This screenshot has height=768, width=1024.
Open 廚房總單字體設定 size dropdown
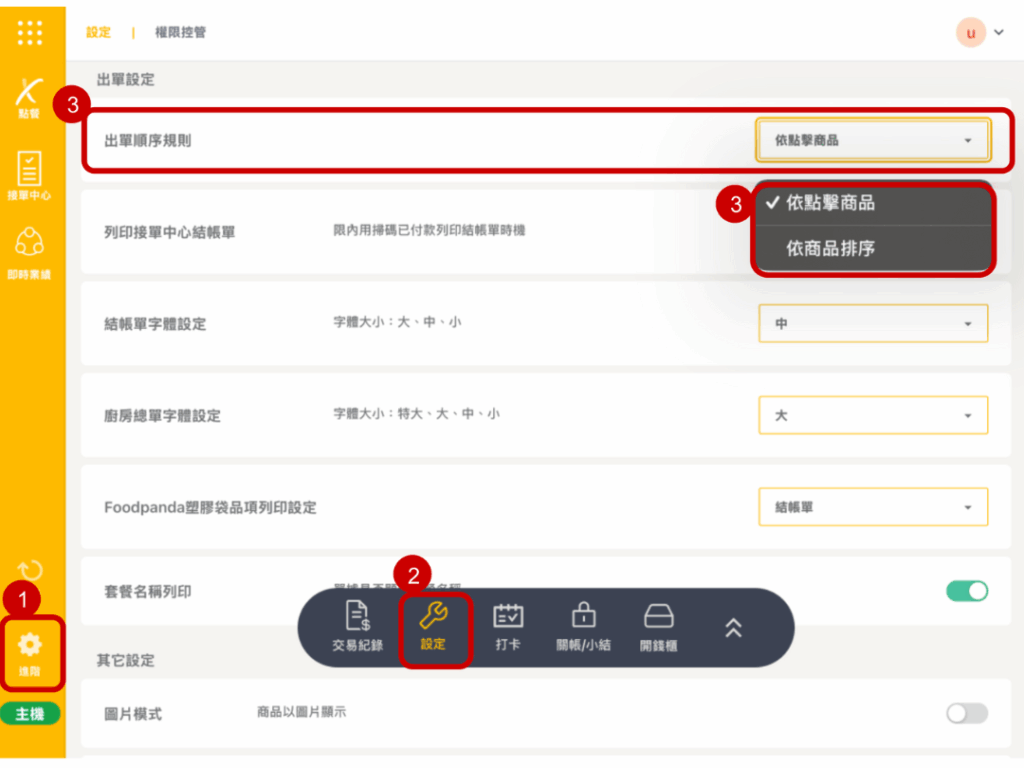click(873, 415)
